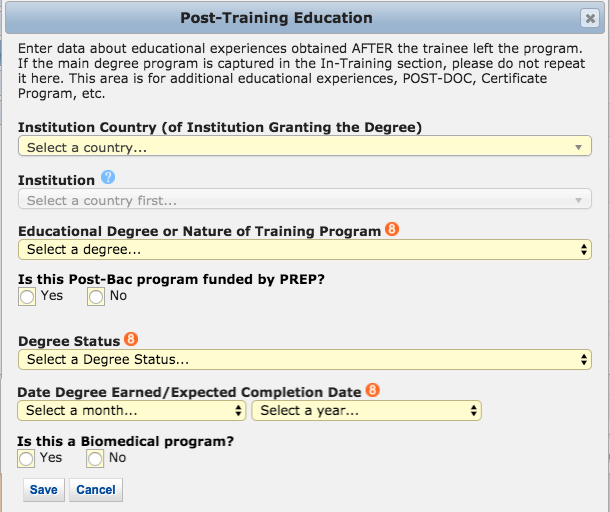Choose No for Biomedical program question
610x512 pixels.
point(96,458)
